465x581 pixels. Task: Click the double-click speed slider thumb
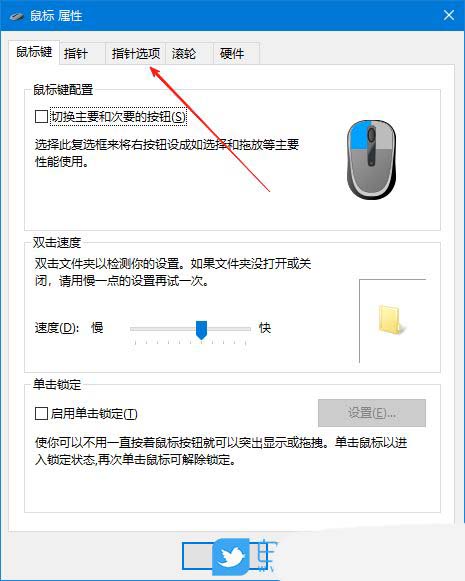point(201,330)
